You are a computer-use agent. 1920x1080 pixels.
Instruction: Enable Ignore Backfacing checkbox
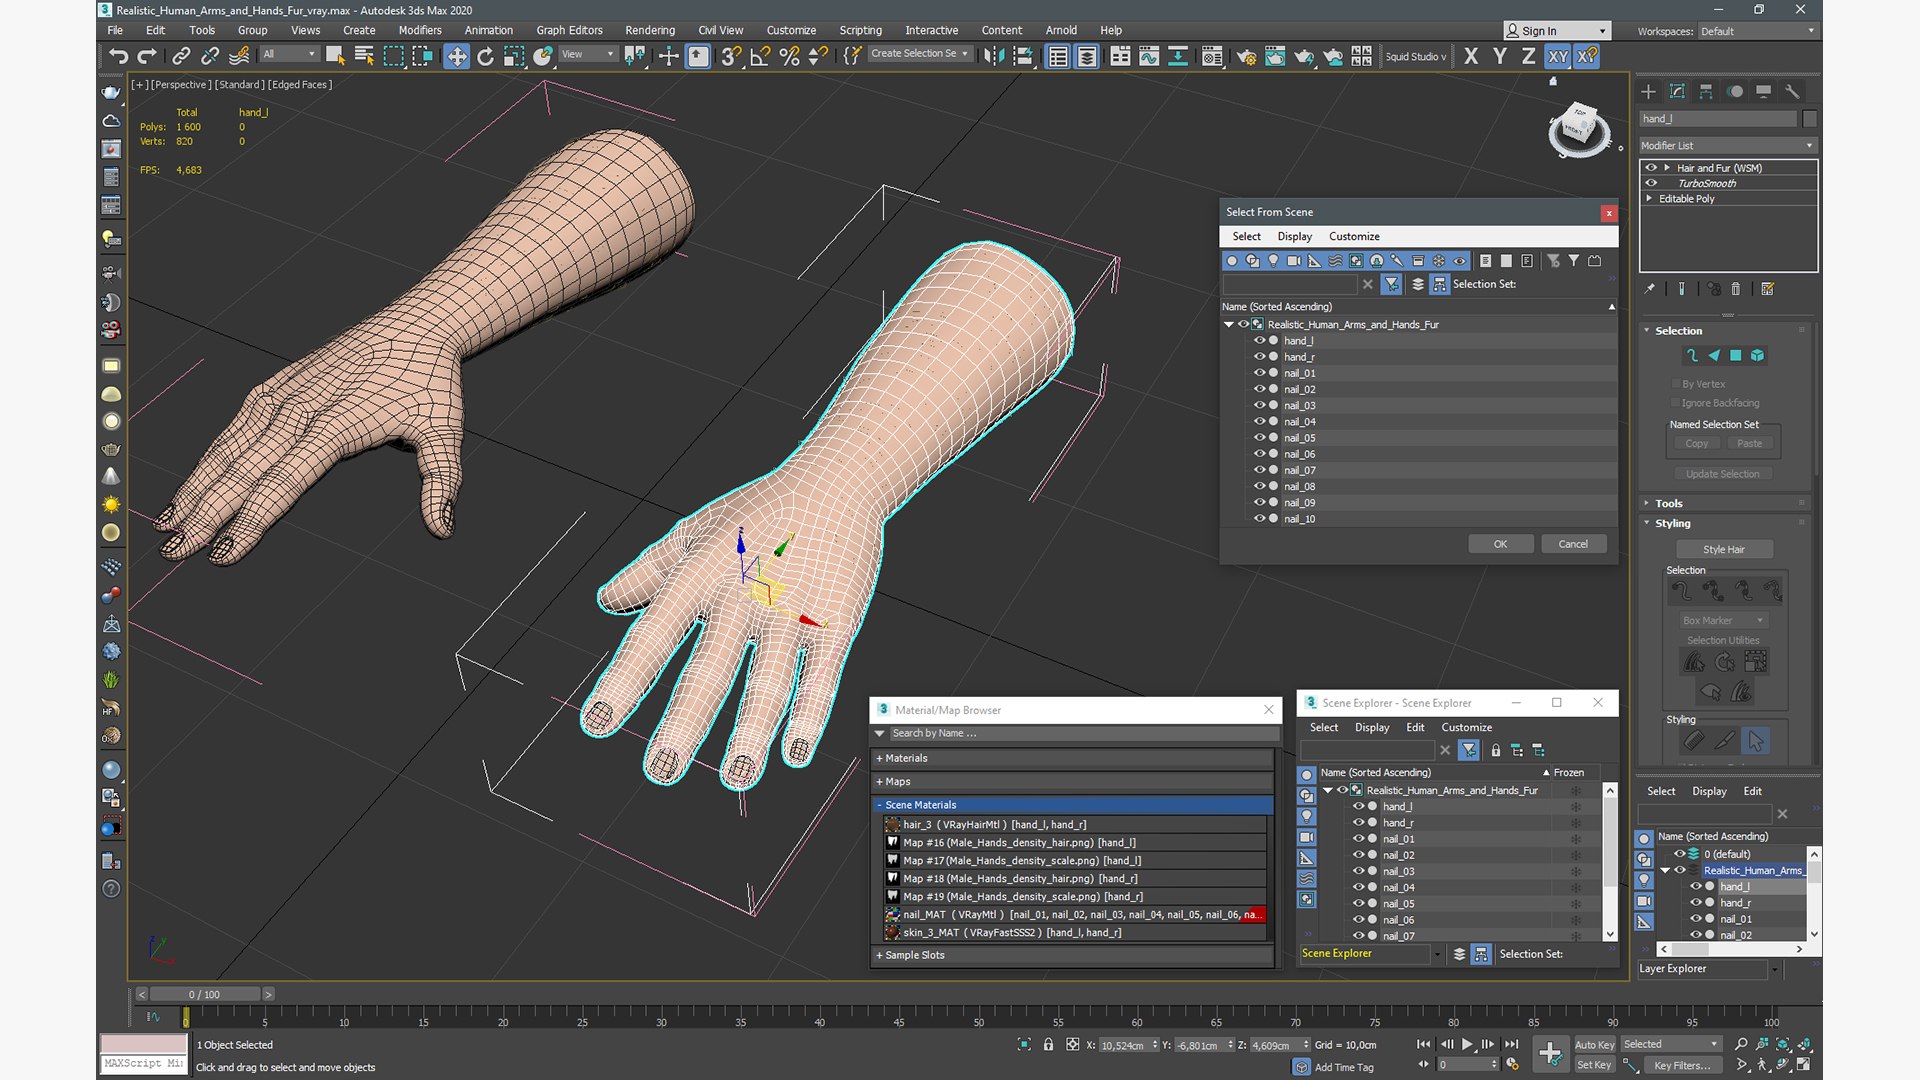1675,403
